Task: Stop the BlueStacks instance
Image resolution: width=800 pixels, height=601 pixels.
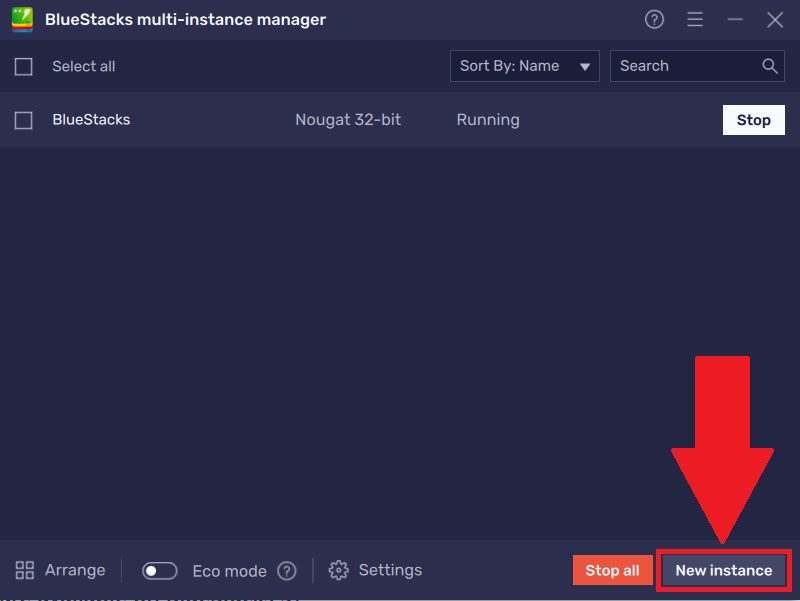Action: 754,120
